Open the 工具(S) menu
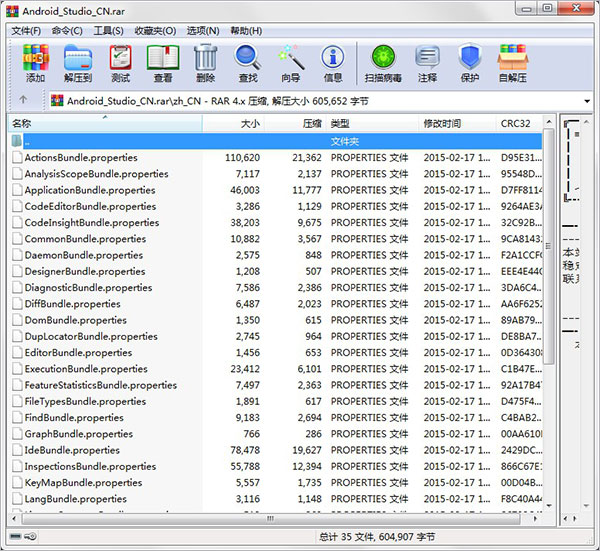The width and height of the screenshot is (600, 551). (108, 31)
